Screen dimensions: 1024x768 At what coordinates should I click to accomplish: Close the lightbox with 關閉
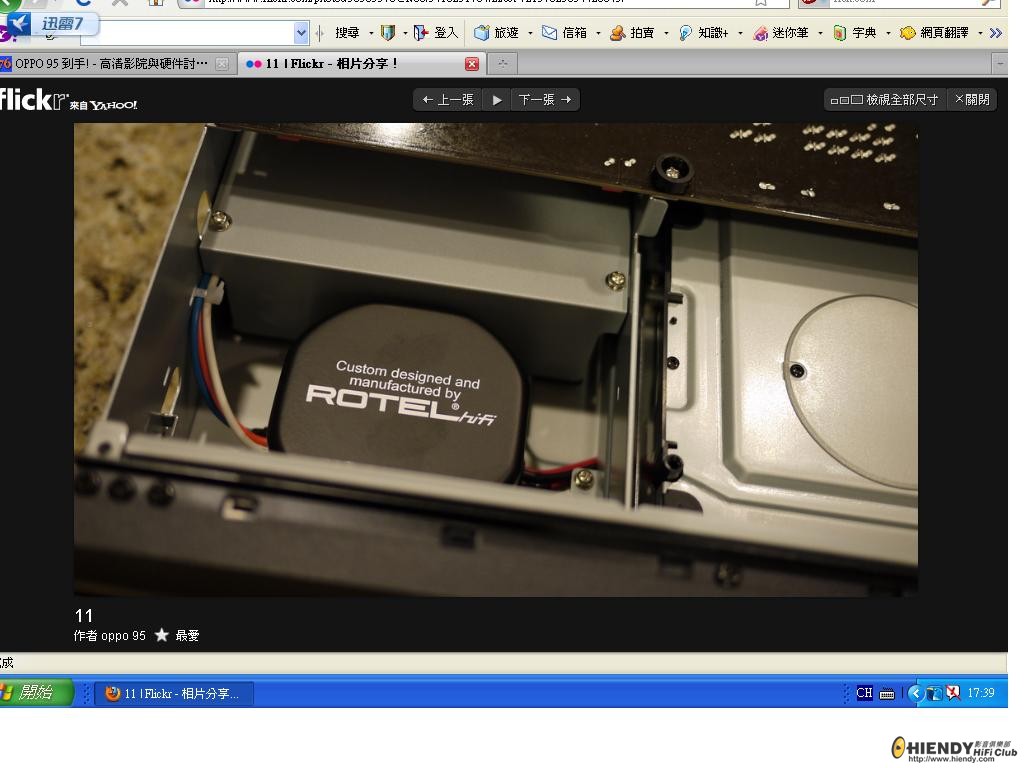[972, 99]
